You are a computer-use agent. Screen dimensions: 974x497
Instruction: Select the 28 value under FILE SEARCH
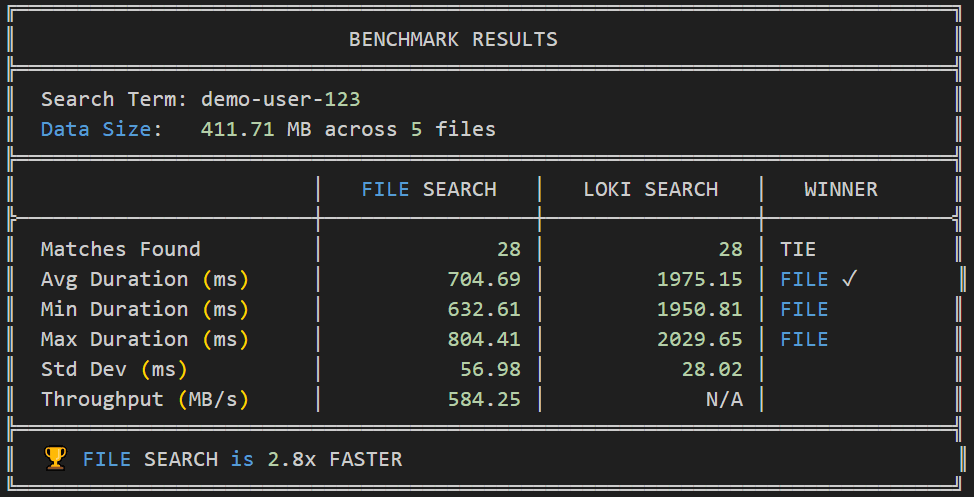[x=509, y=249]
